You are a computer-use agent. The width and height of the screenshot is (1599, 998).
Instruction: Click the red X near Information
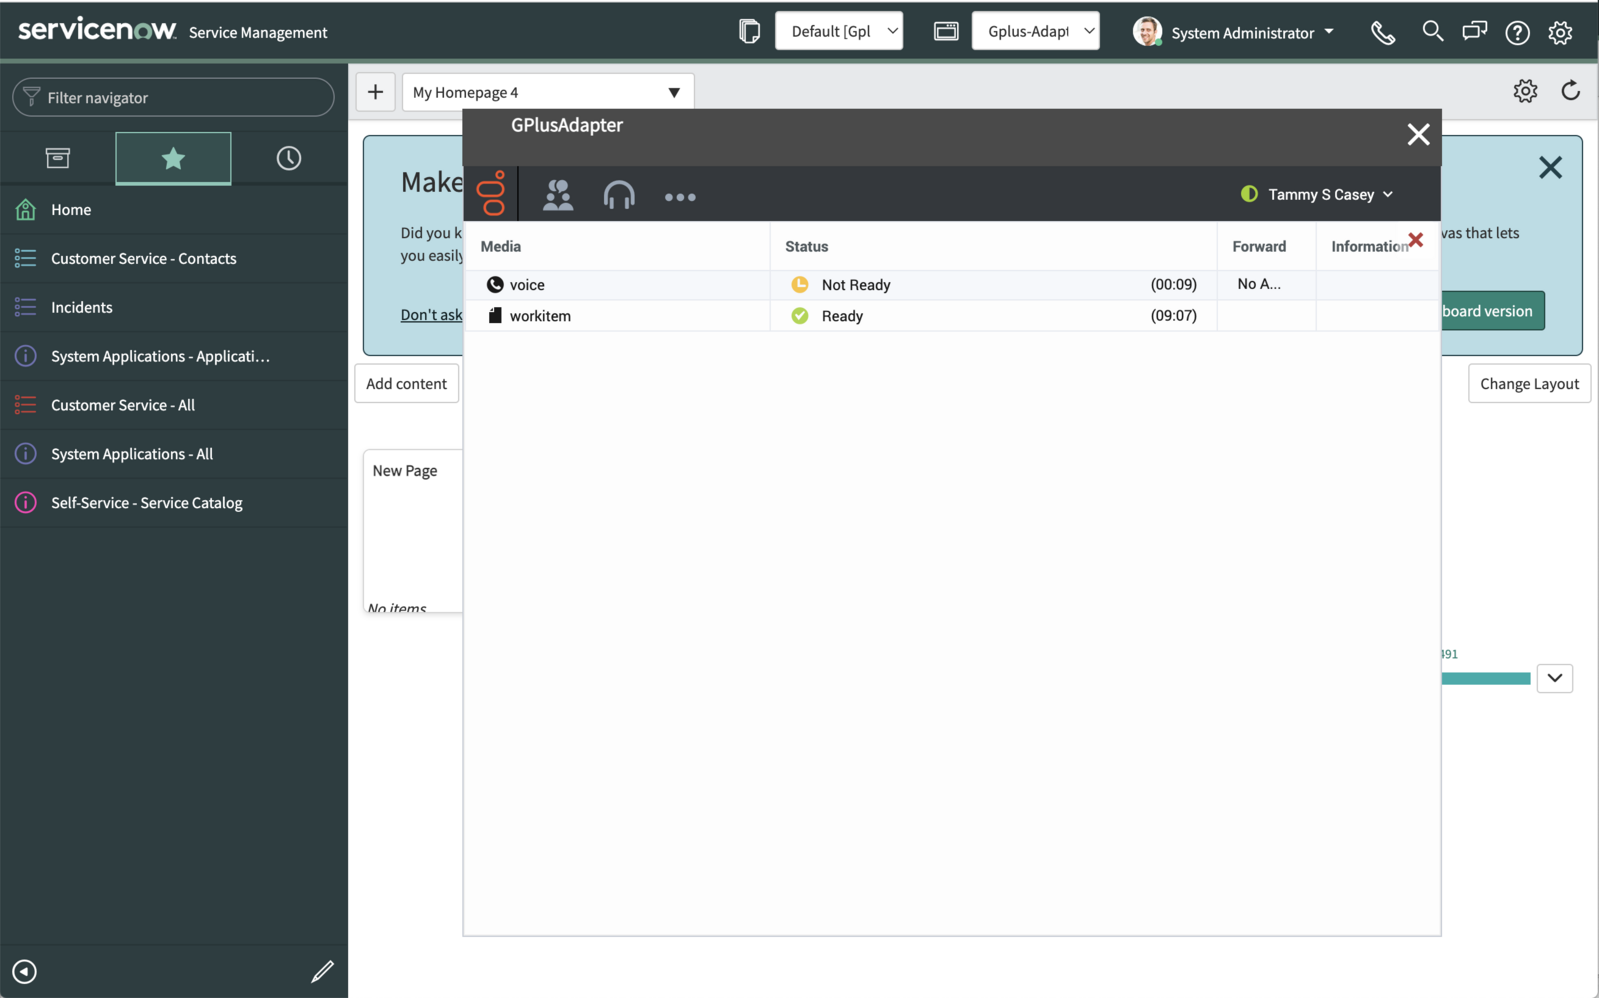[1416, 240]
